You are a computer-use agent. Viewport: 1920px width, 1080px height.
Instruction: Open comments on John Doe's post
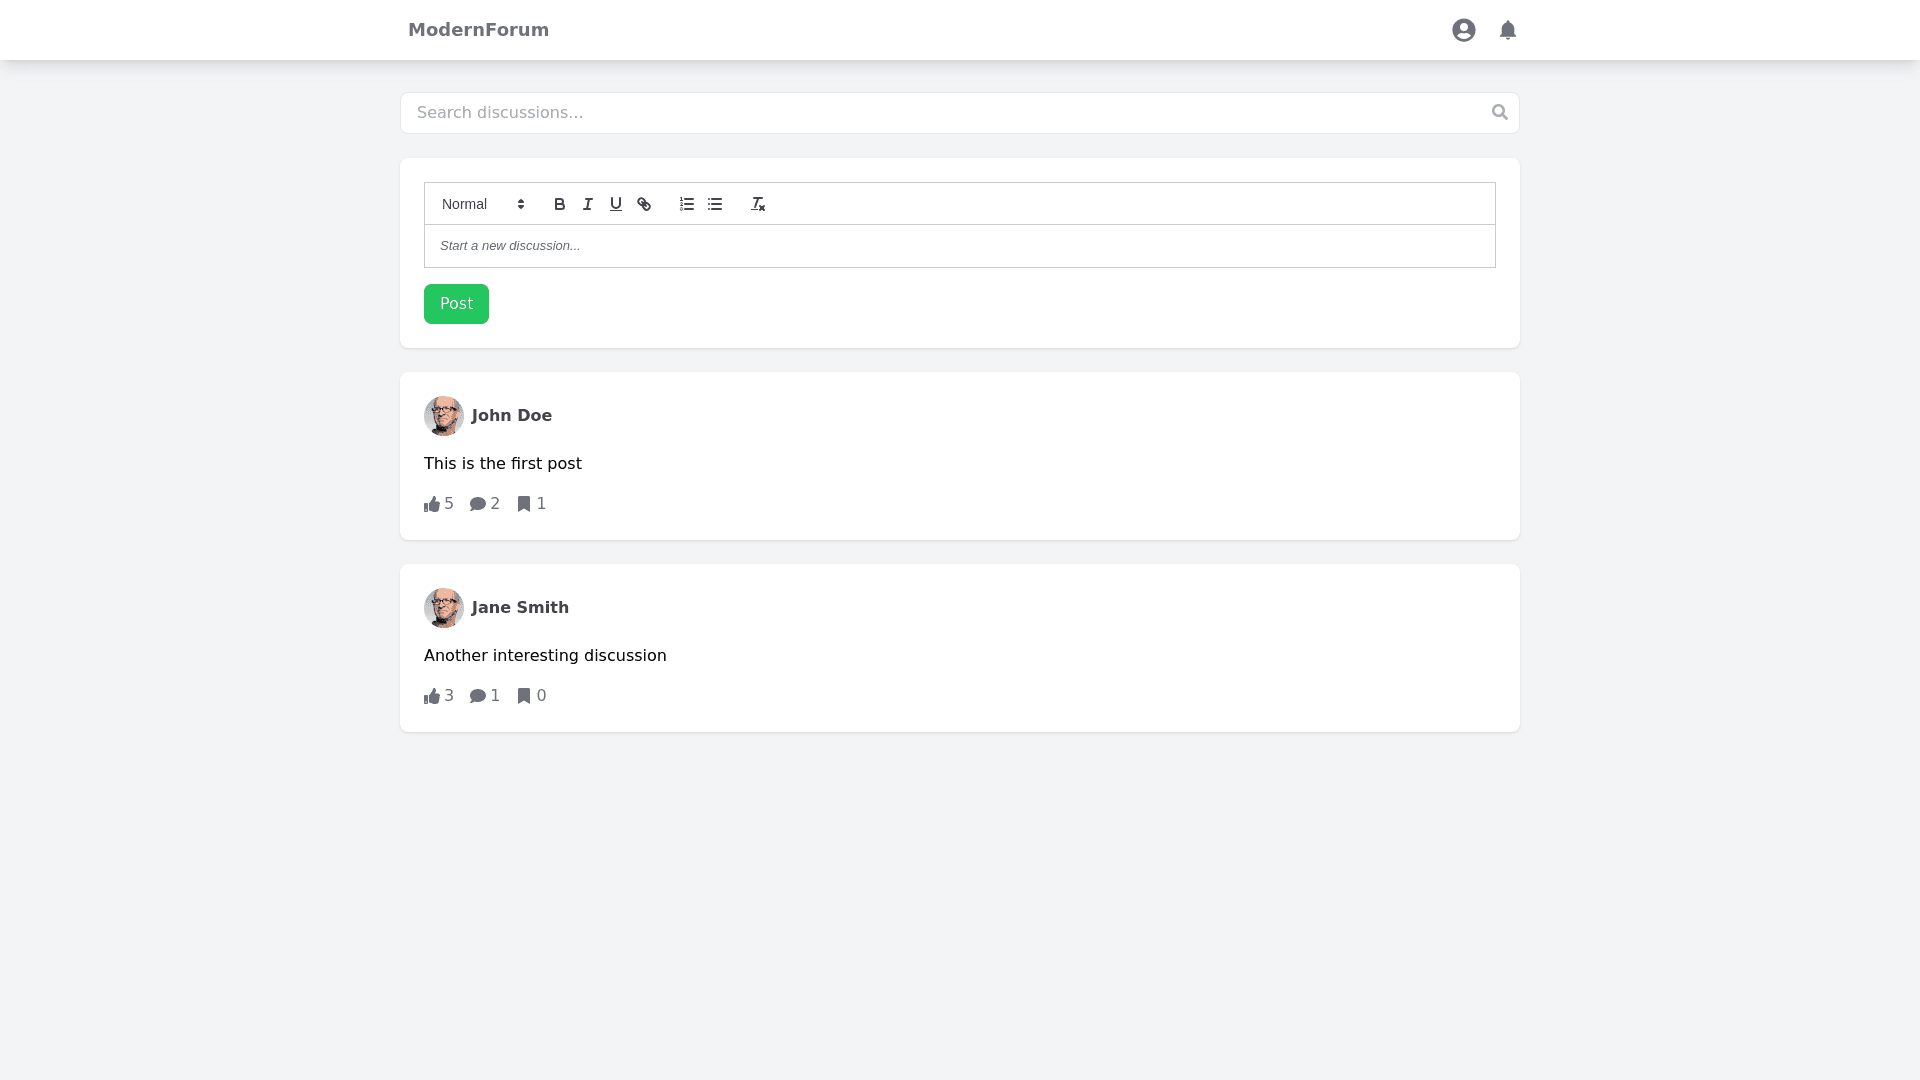coord(484,504)
